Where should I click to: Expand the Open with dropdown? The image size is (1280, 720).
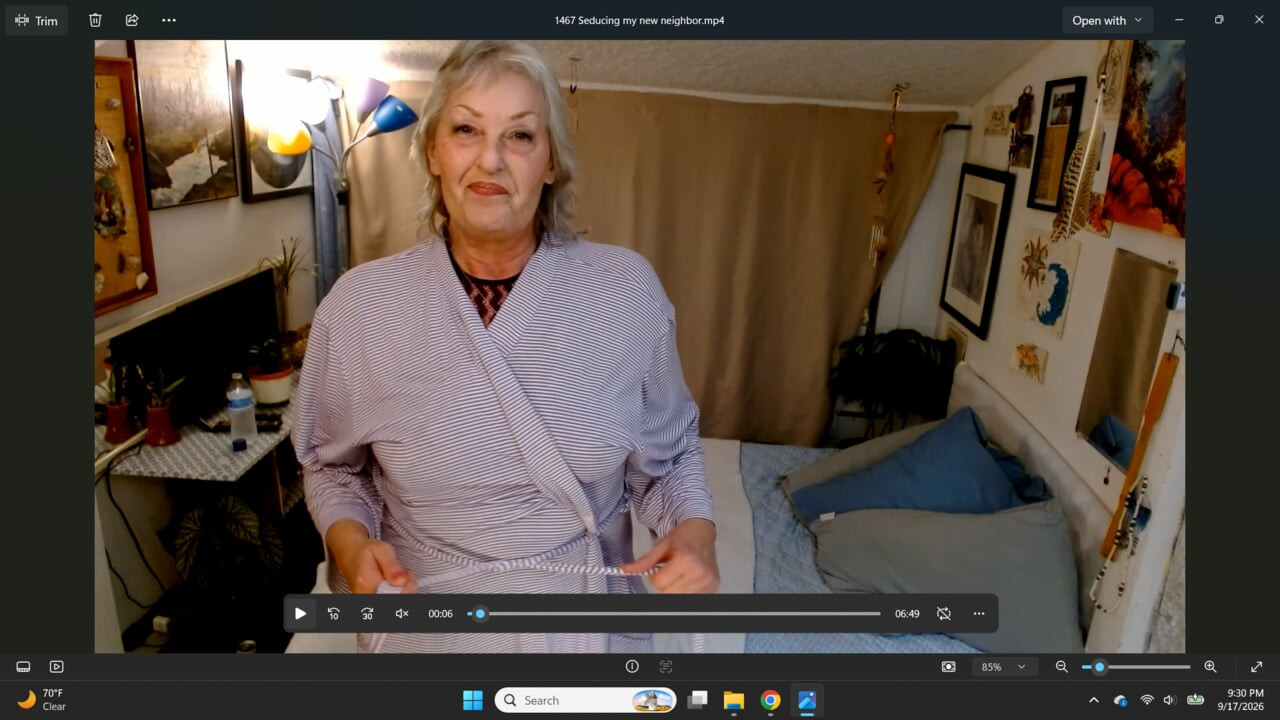click(1107, 20)
